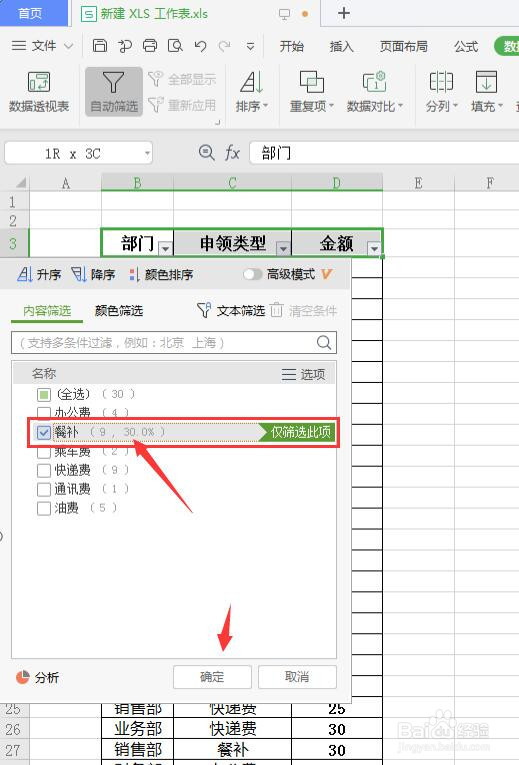
Task: Click the filter search input field
Action: click(174, 342)
